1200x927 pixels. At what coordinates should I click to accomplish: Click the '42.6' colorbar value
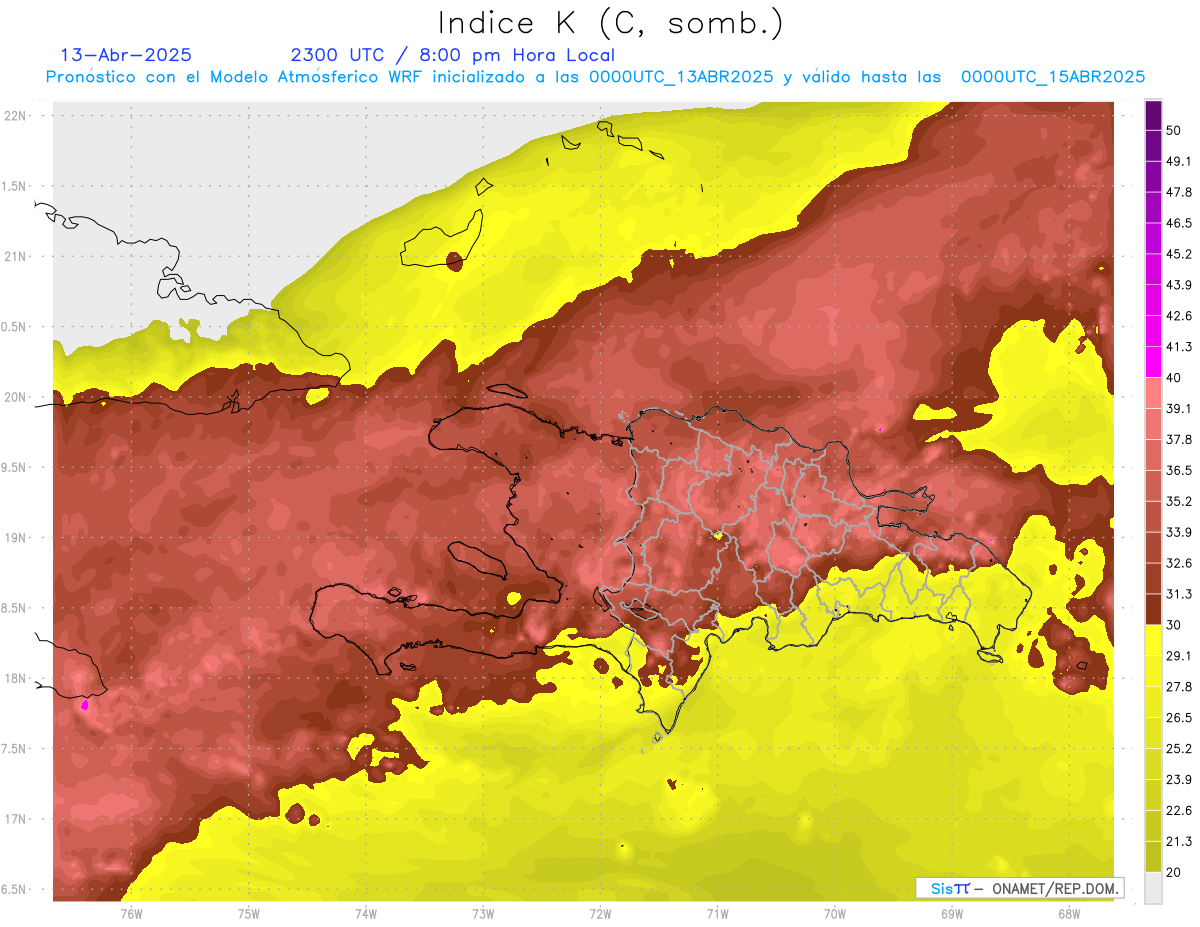pos(1179,316)
